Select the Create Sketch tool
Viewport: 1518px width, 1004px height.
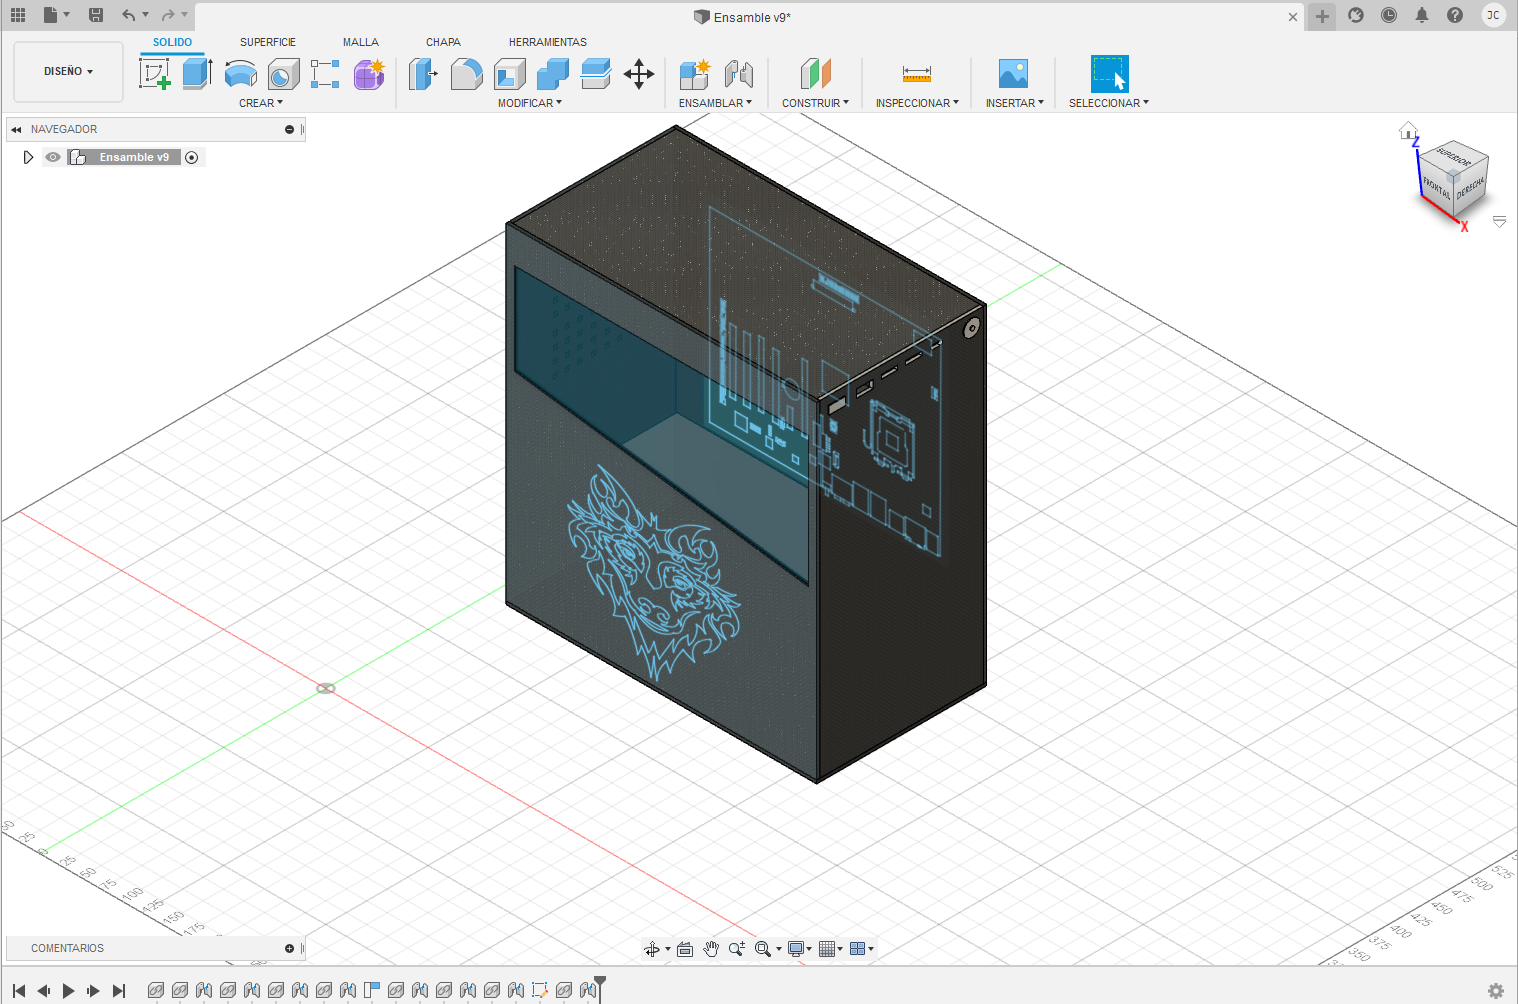[154, 74]
